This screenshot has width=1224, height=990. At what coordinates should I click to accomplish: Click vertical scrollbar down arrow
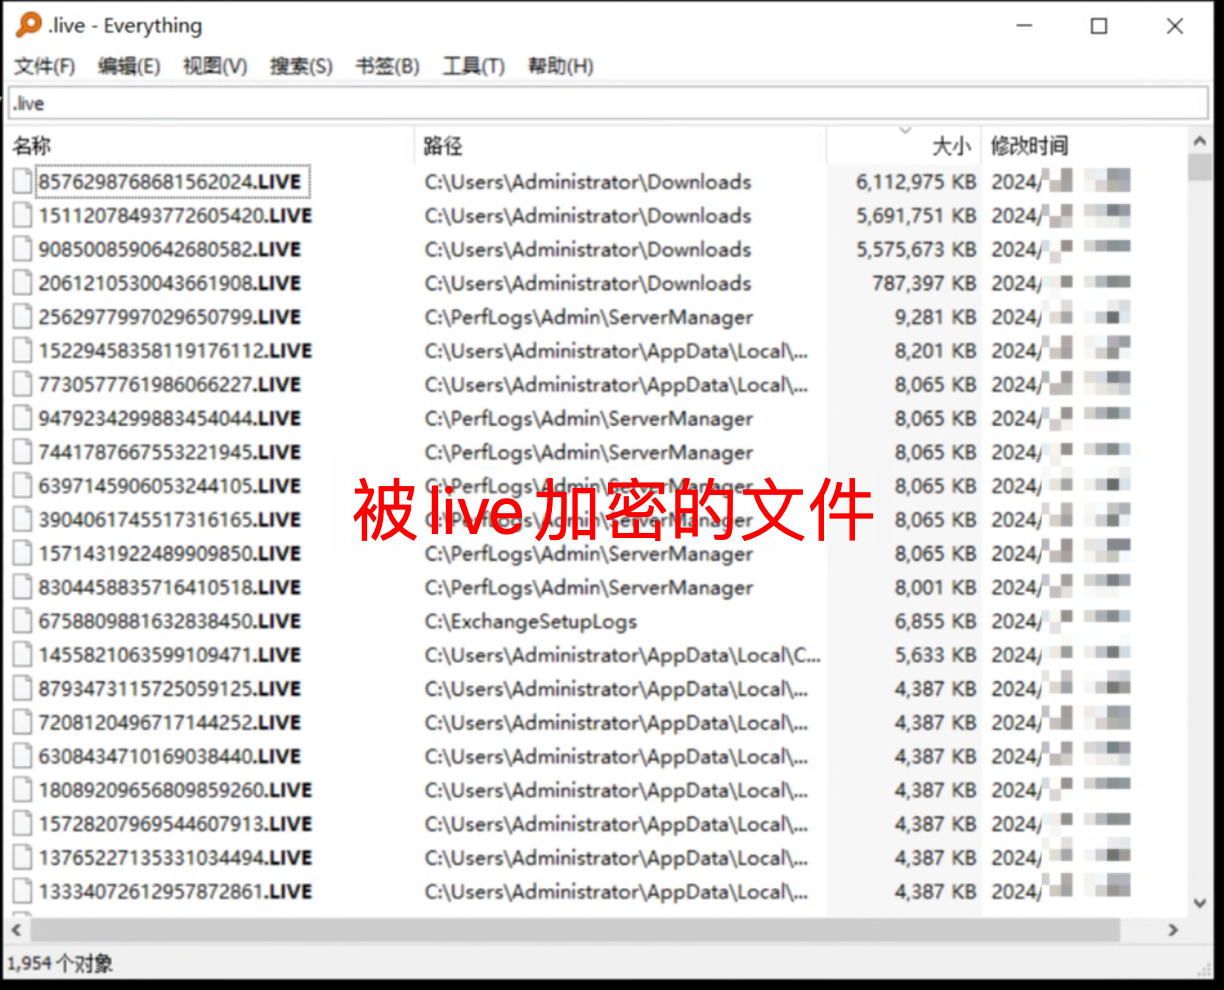coord(1201,903)
